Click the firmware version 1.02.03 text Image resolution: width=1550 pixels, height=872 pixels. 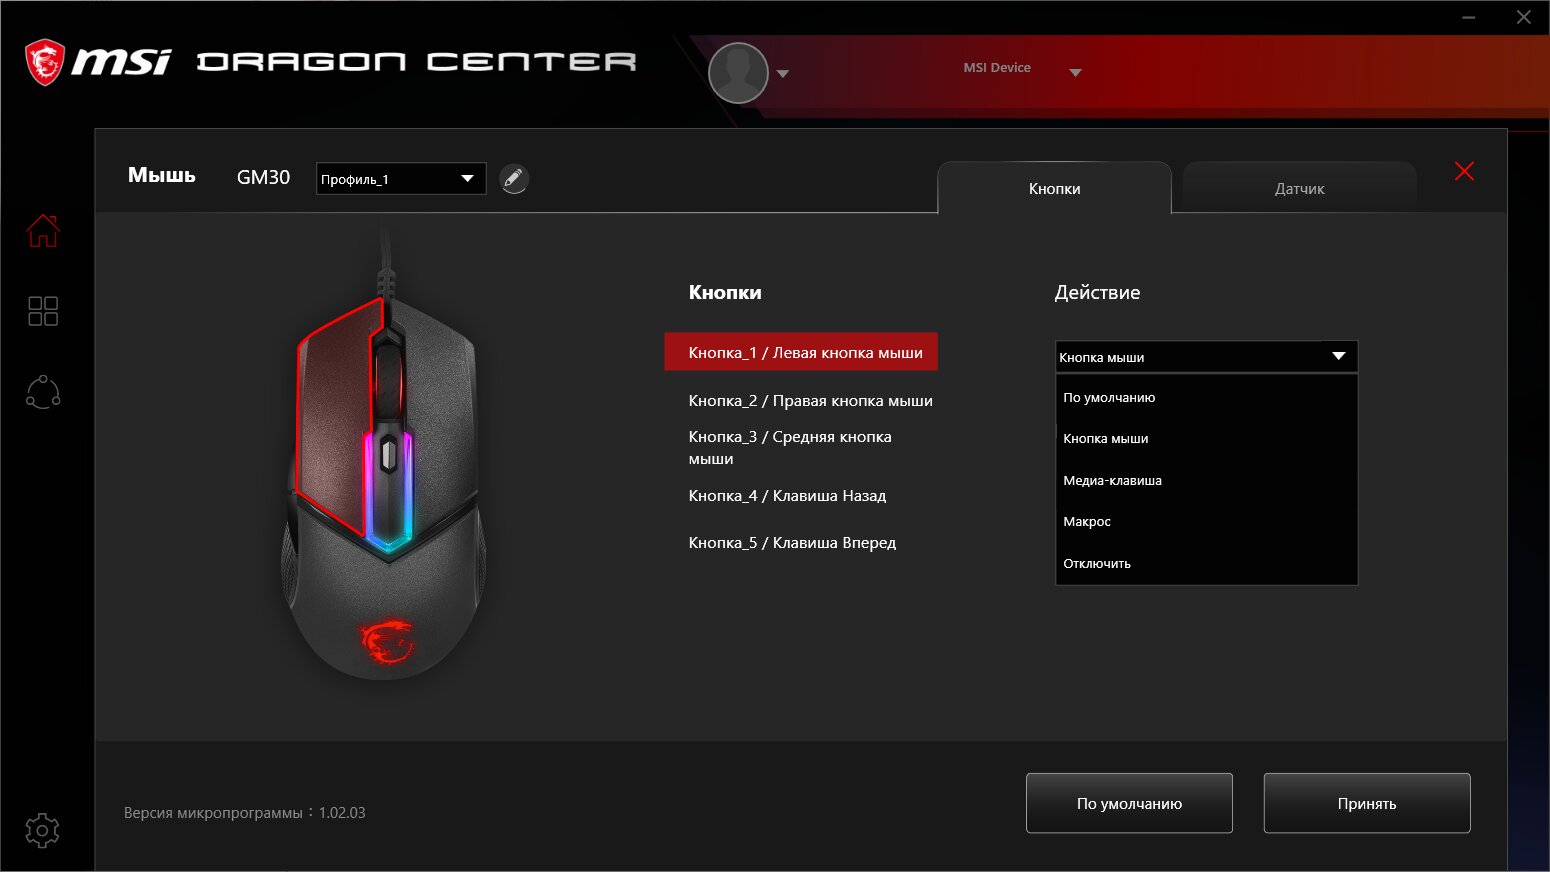(245, 813)
